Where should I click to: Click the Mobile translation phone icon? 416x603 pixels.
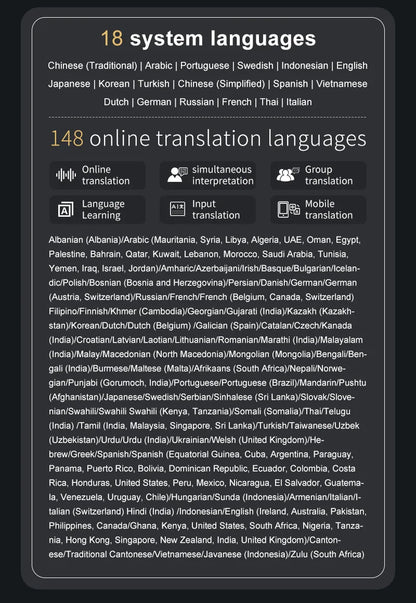click(x=289, y=210)
